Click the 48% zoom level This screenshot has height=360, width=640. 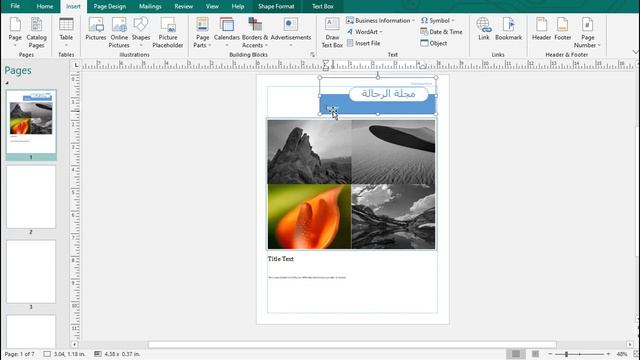click(x=622, y=354)
